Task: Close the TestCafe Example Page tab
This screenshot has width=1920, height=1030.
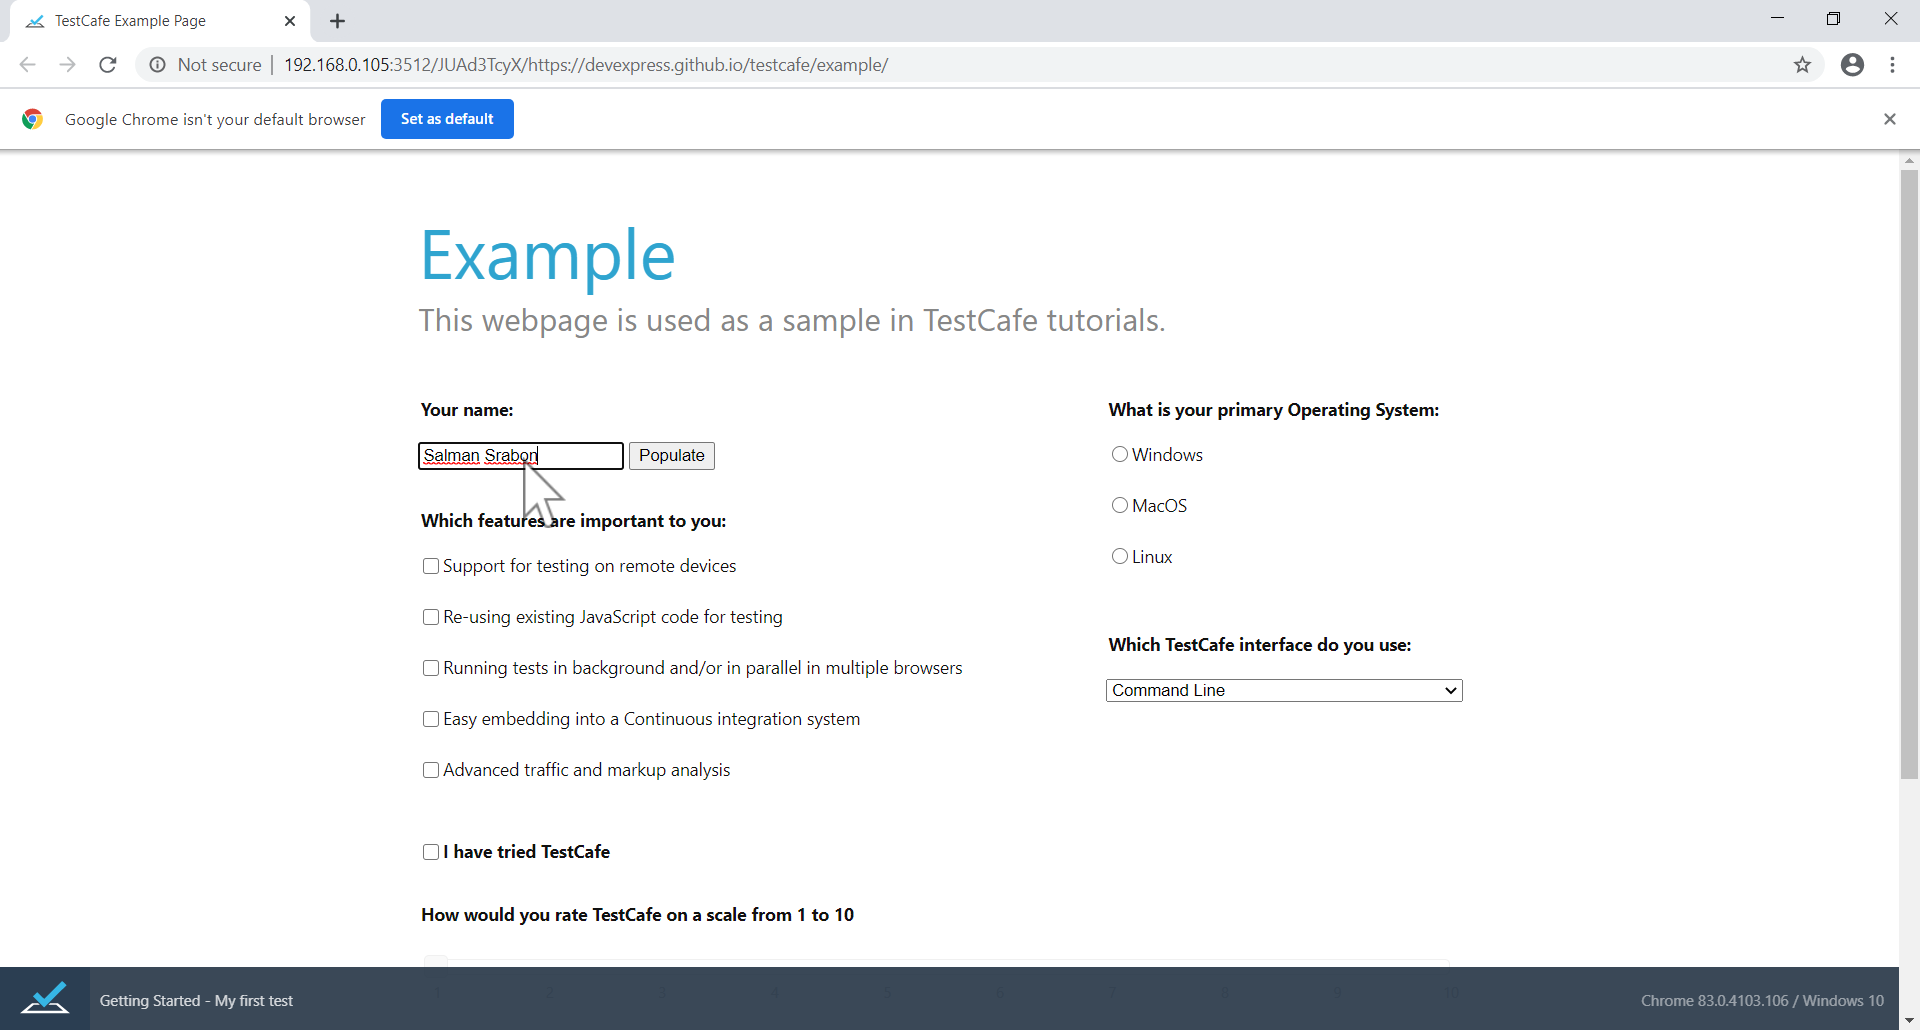Action: (x=290, y=21)
